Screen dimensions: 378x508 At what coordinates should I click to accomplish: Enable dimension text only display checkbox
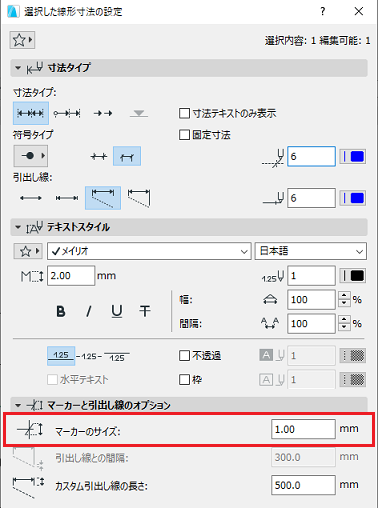click(184, 113)
